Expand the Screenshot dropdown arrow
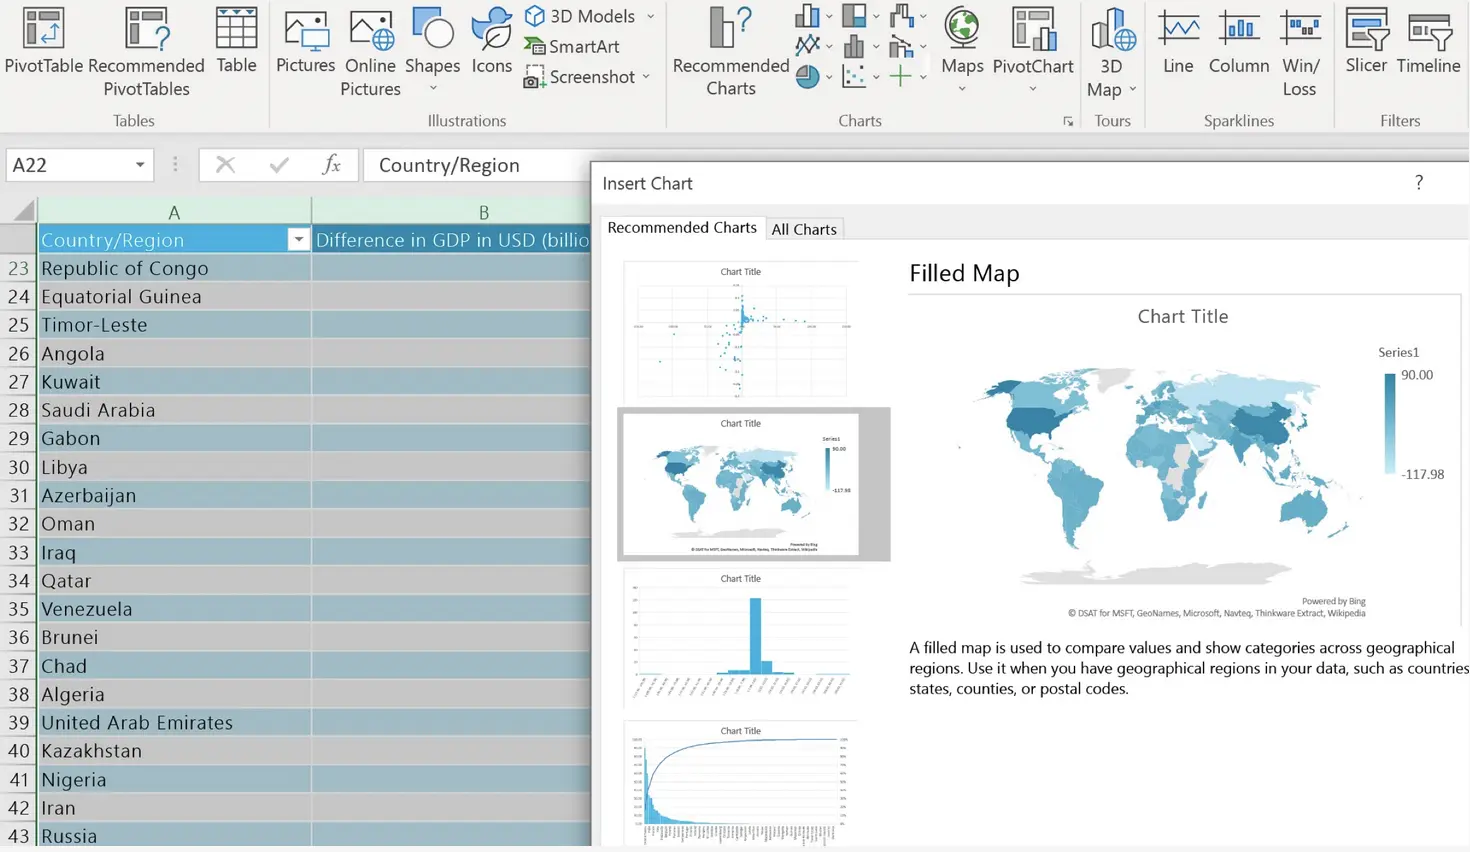Viewport: 1470px width, 852px height. coord(646,77)
